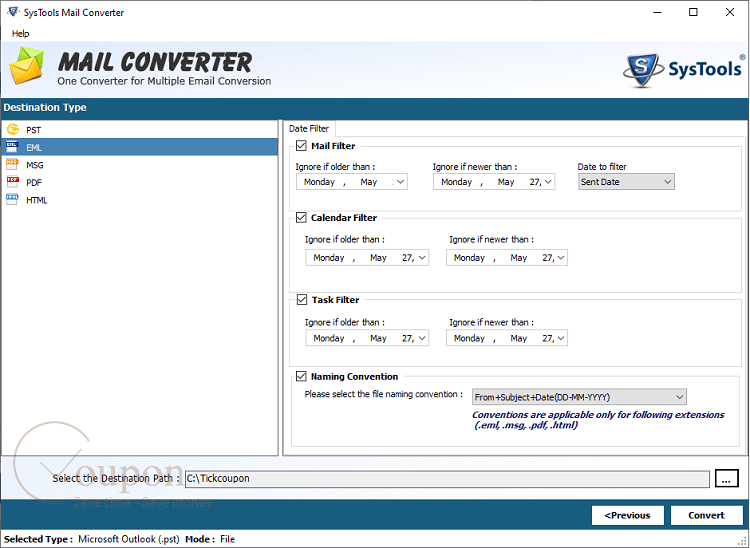The image size is (750, 548).
Task: Click the SysTools shield logo
Action: [642, 70]
